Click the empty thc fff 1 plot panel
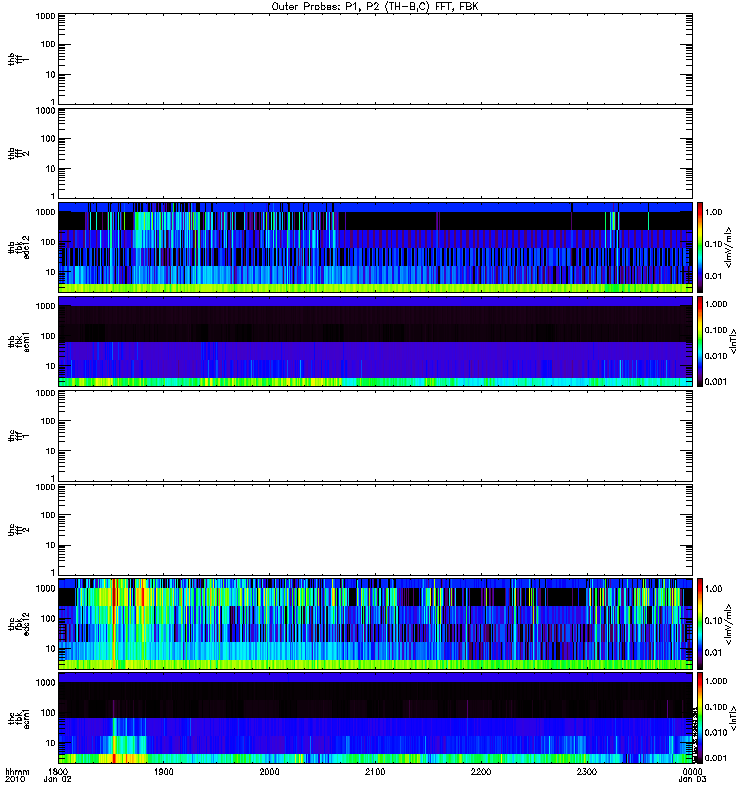The width and height of the screenshot is (750, 800). point(375,436)
